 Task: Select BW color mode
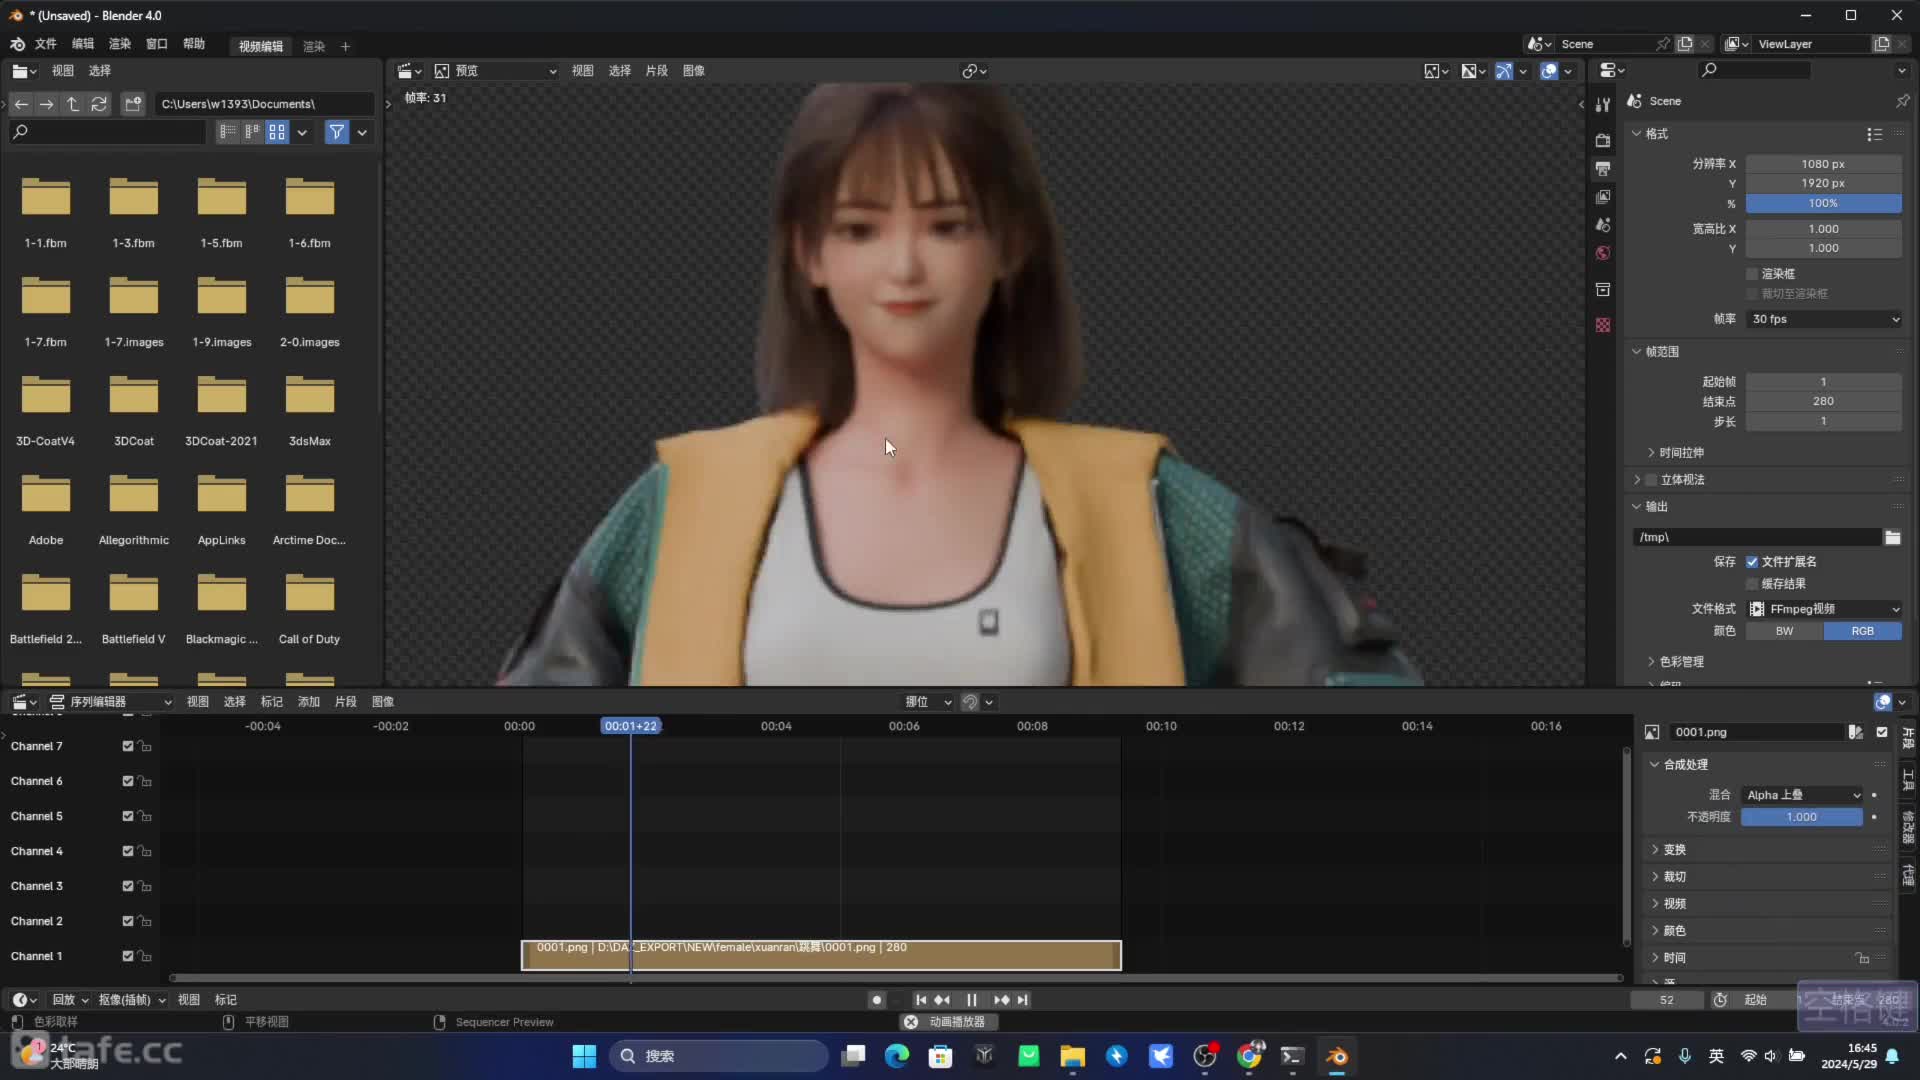tap(1784, 631)
